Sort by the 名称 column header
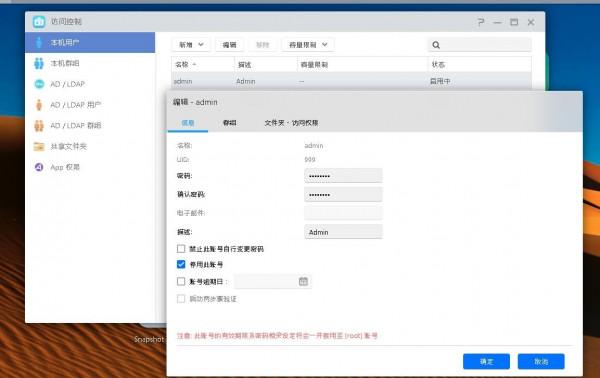 coord(203,65)
